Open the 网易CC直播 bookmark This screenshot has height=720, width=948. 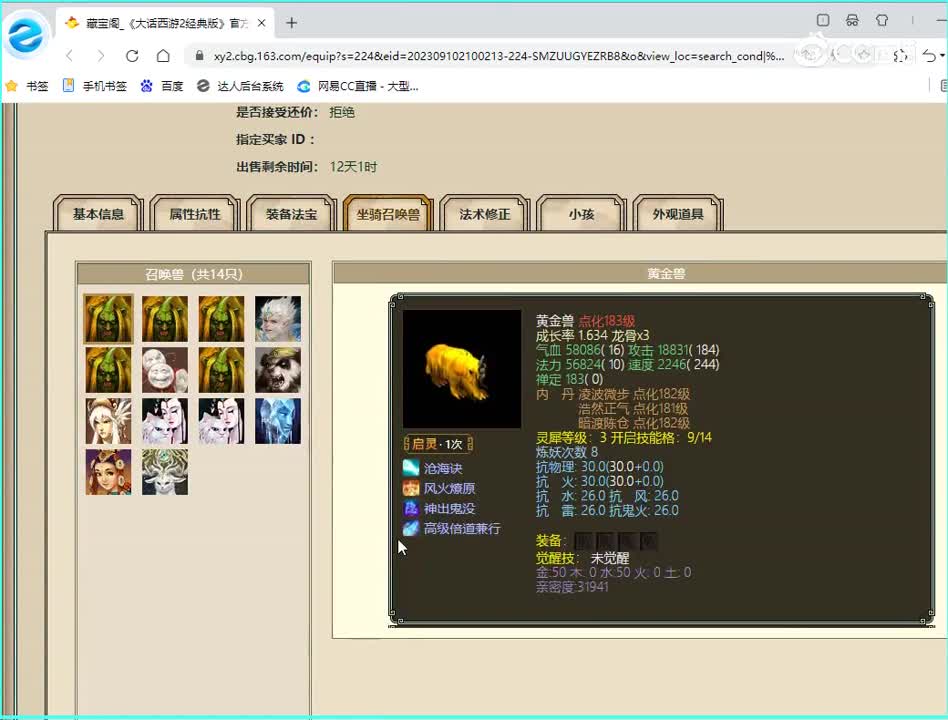(358, 86)
